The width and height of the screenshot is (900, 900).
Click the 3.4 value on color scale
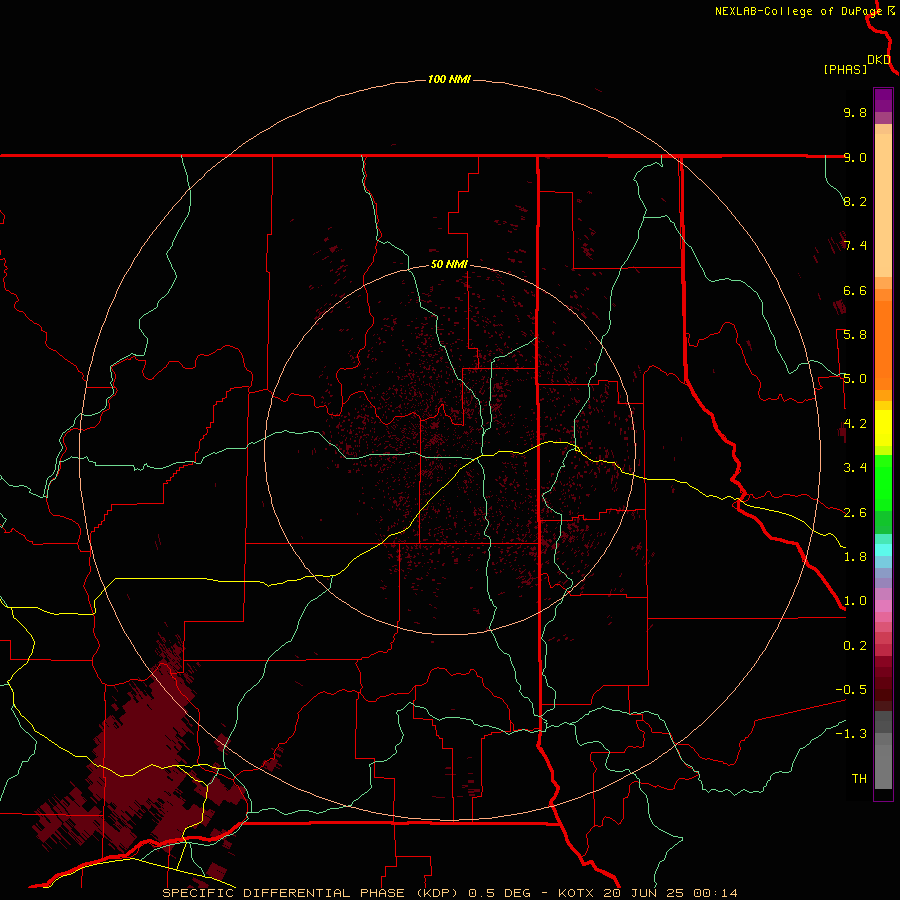[x=855, y=468]
